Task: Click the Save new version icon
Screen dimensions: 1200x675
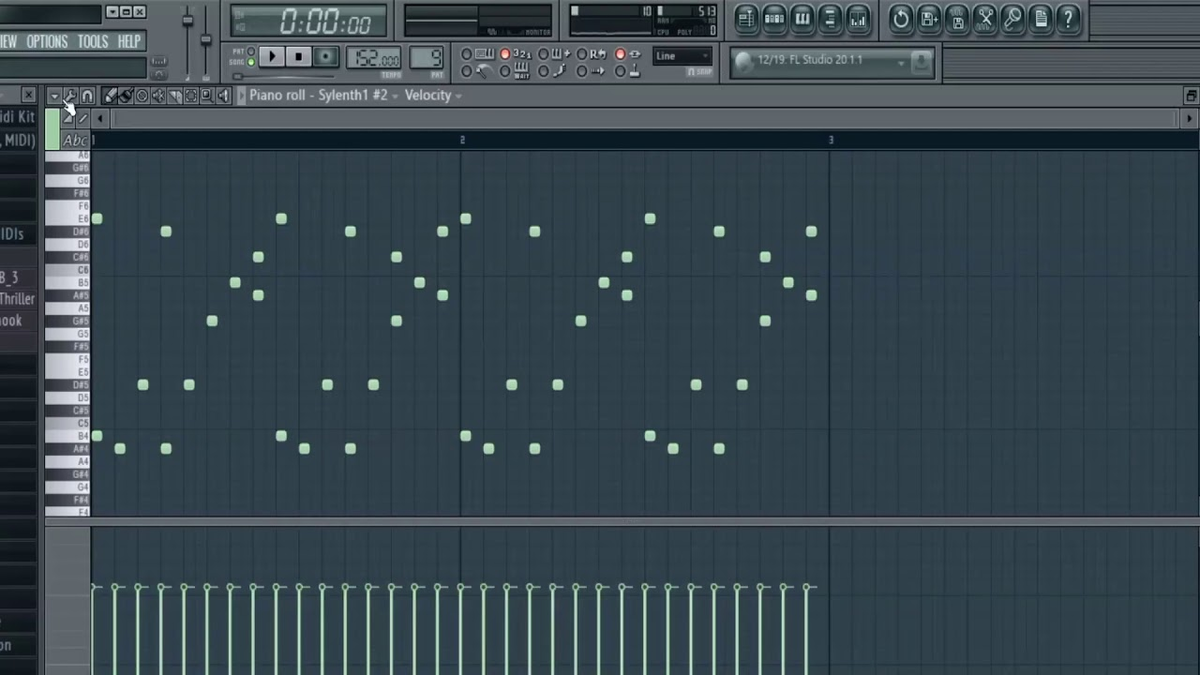Action: [x=929, y=18]
